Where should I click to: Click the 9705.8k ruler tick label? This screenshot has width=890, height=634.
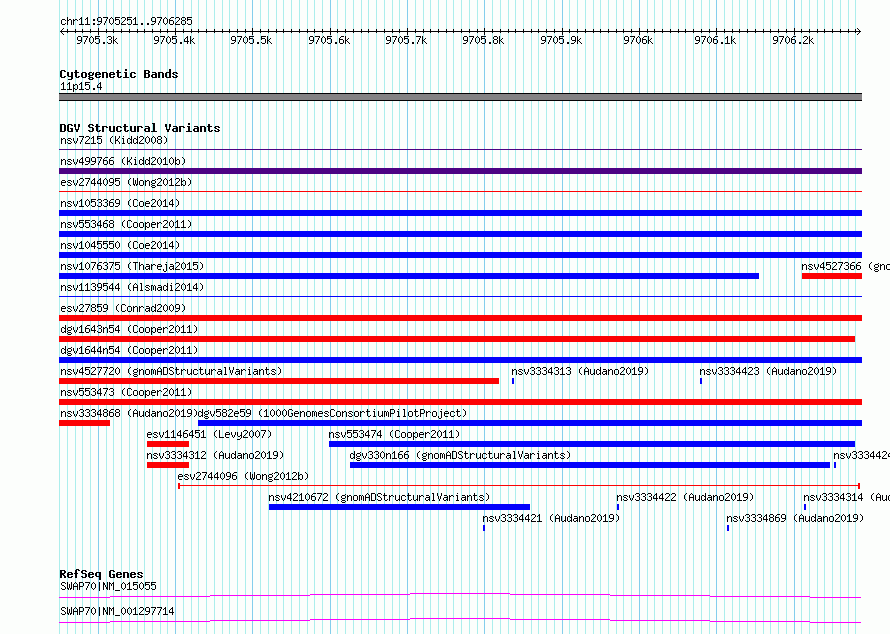click(483, 40)
